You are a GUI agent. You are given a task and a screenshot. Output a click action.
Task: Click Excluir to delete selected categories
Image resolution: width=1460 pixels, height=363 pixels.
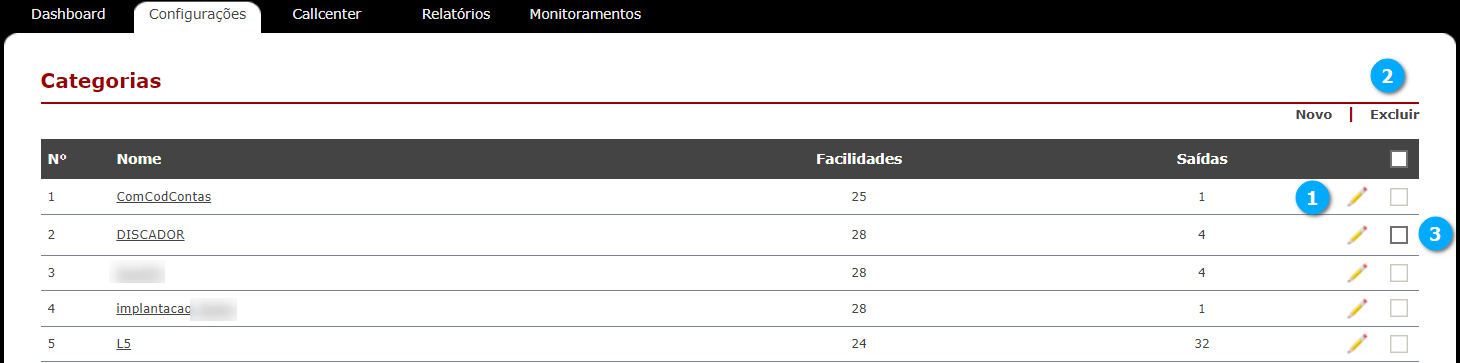pyautogui.click(x=1394, y=115)
